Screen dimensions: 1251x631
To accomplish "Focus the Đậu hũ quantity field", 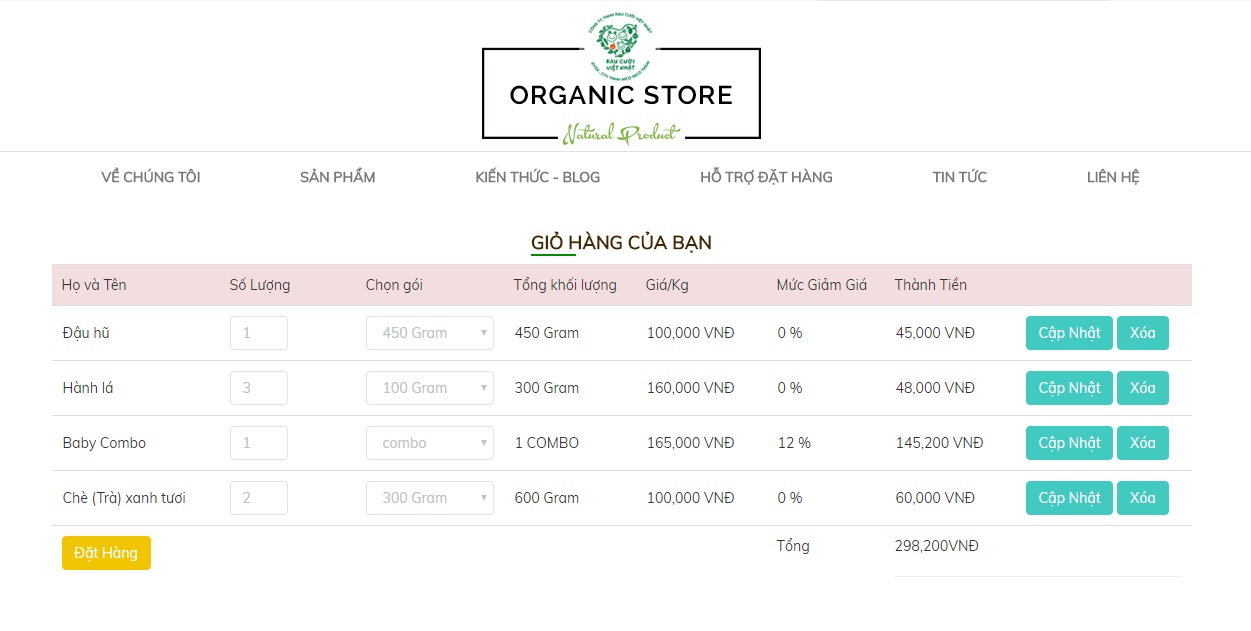I will [x=259, y=333].
